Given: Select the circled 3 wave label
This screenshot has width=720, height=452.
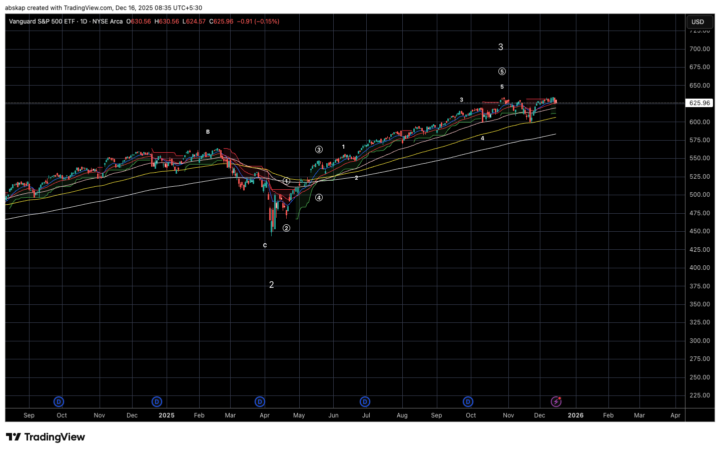Looking at the screenshot, I should (319, 149).
